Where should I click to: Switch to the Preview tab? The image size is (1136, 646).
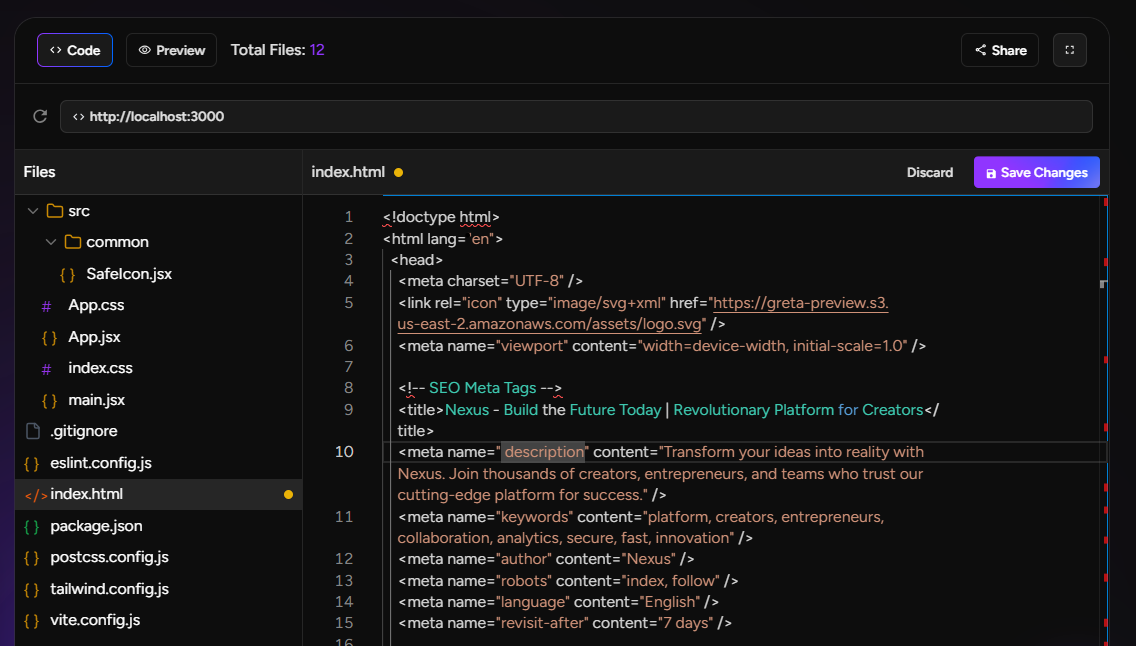tap(171, 50)
